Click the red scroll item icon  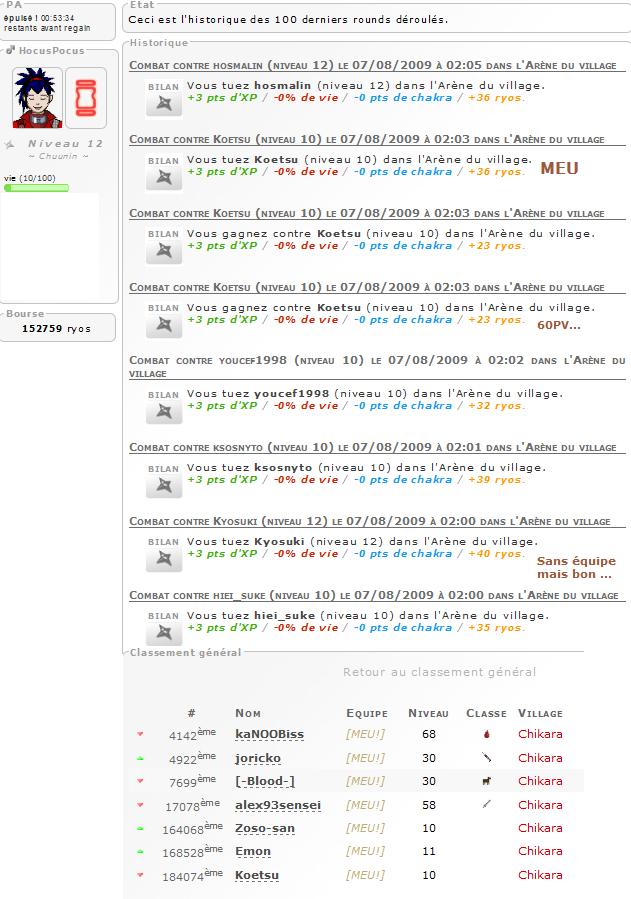tap(86, 97)
